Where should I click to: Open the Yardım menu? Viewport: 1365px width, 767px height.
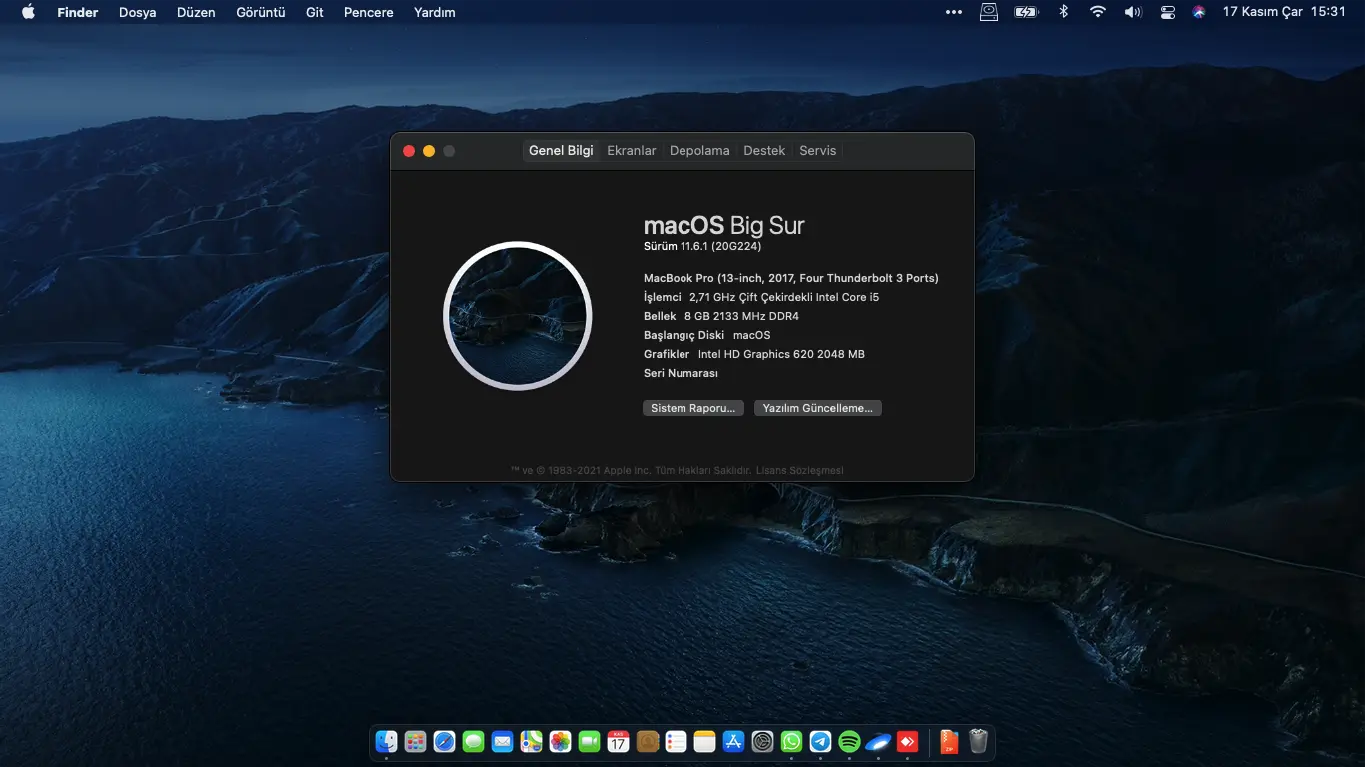[435, 12]
